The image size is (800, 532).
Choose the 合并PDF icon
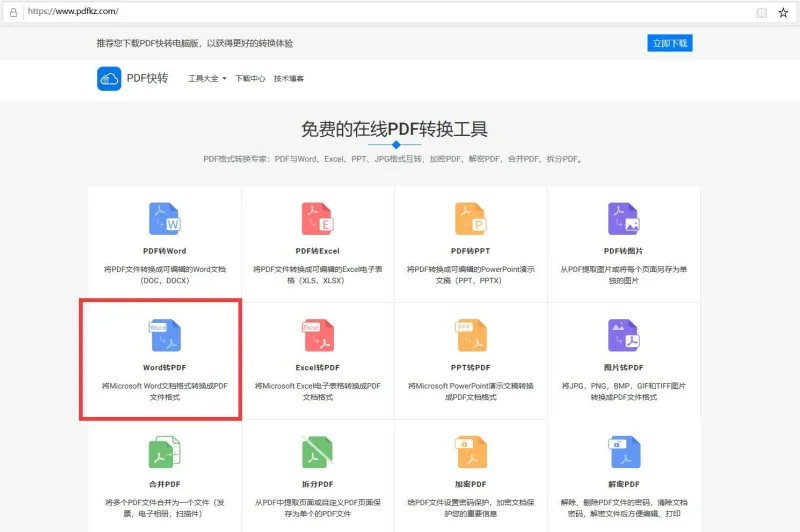(165, 452)
